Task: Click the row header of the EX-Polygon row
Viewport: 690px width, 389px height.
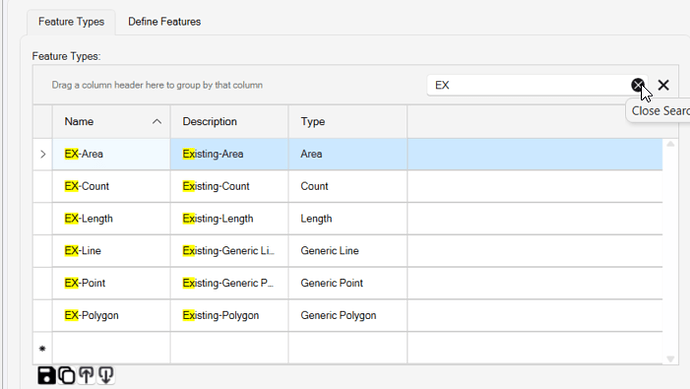Action: click(x=42, y=316)
